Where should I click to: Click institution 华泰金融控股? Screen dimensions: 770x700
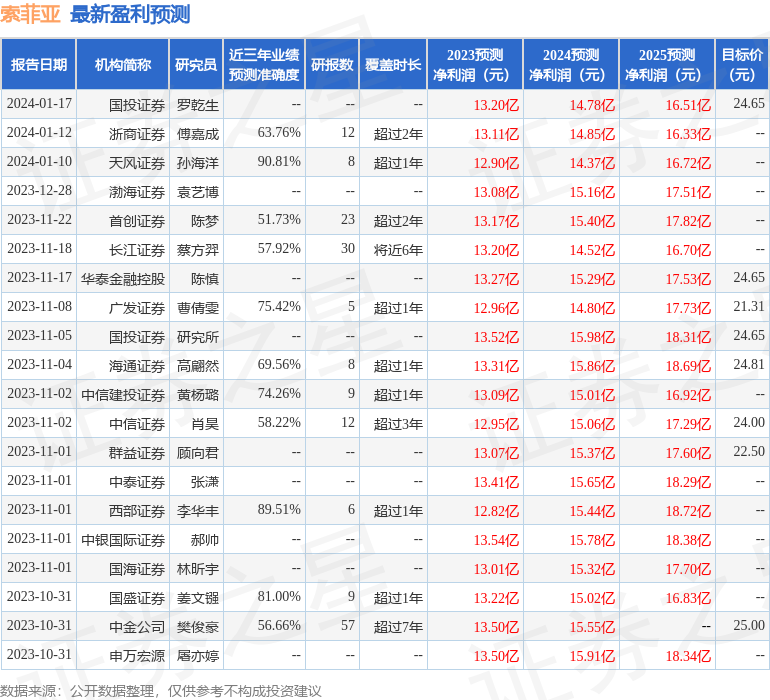(x=123, y=279)
